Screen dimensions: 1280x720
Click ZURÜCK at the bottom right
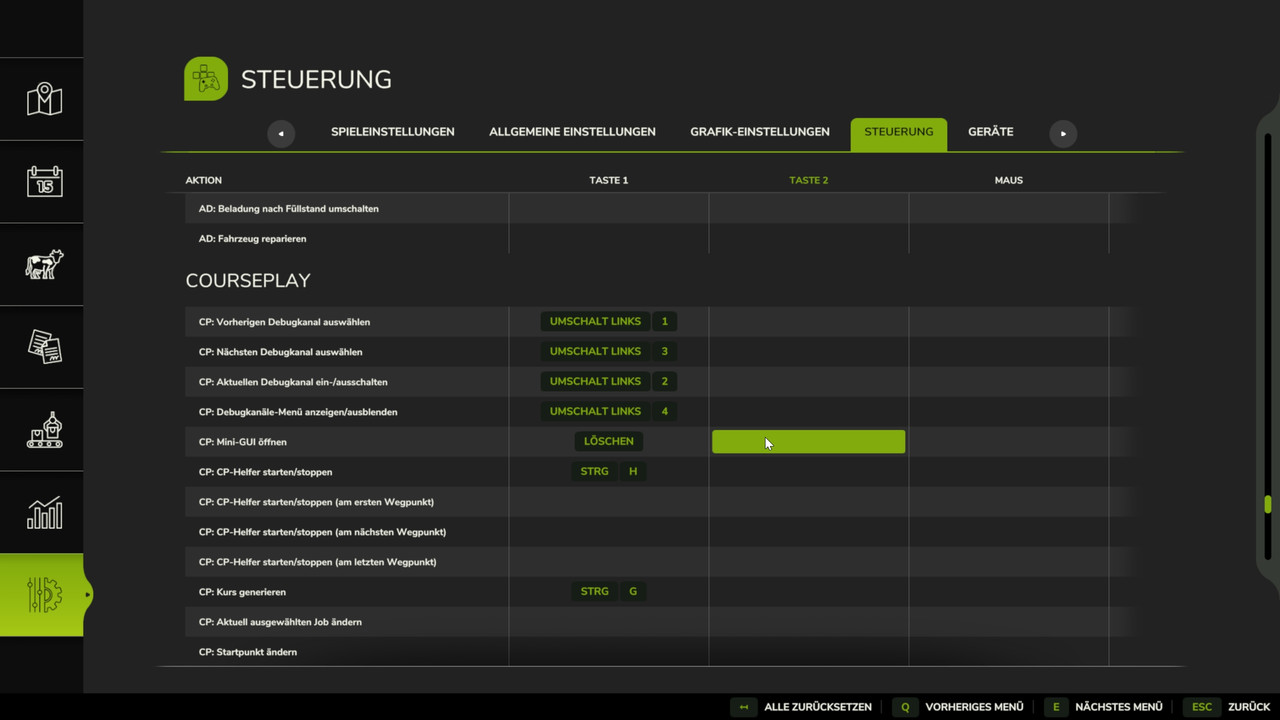(x=1247, y=706)
